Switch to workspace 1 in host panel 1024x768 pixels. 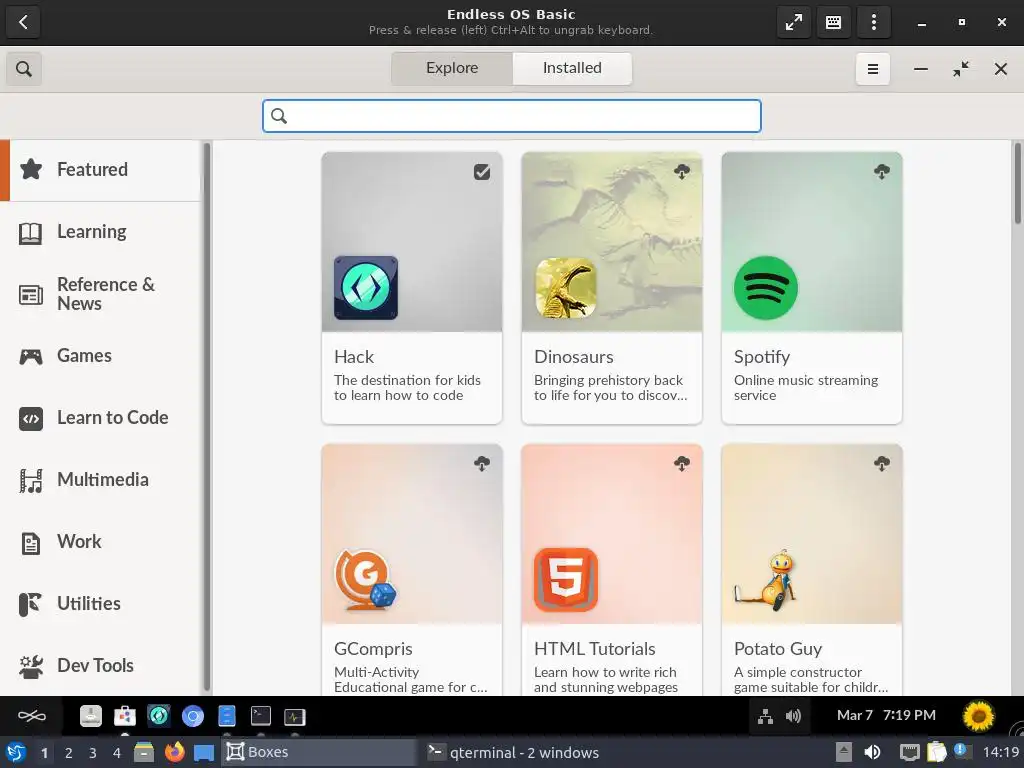(x=44, y=753)
